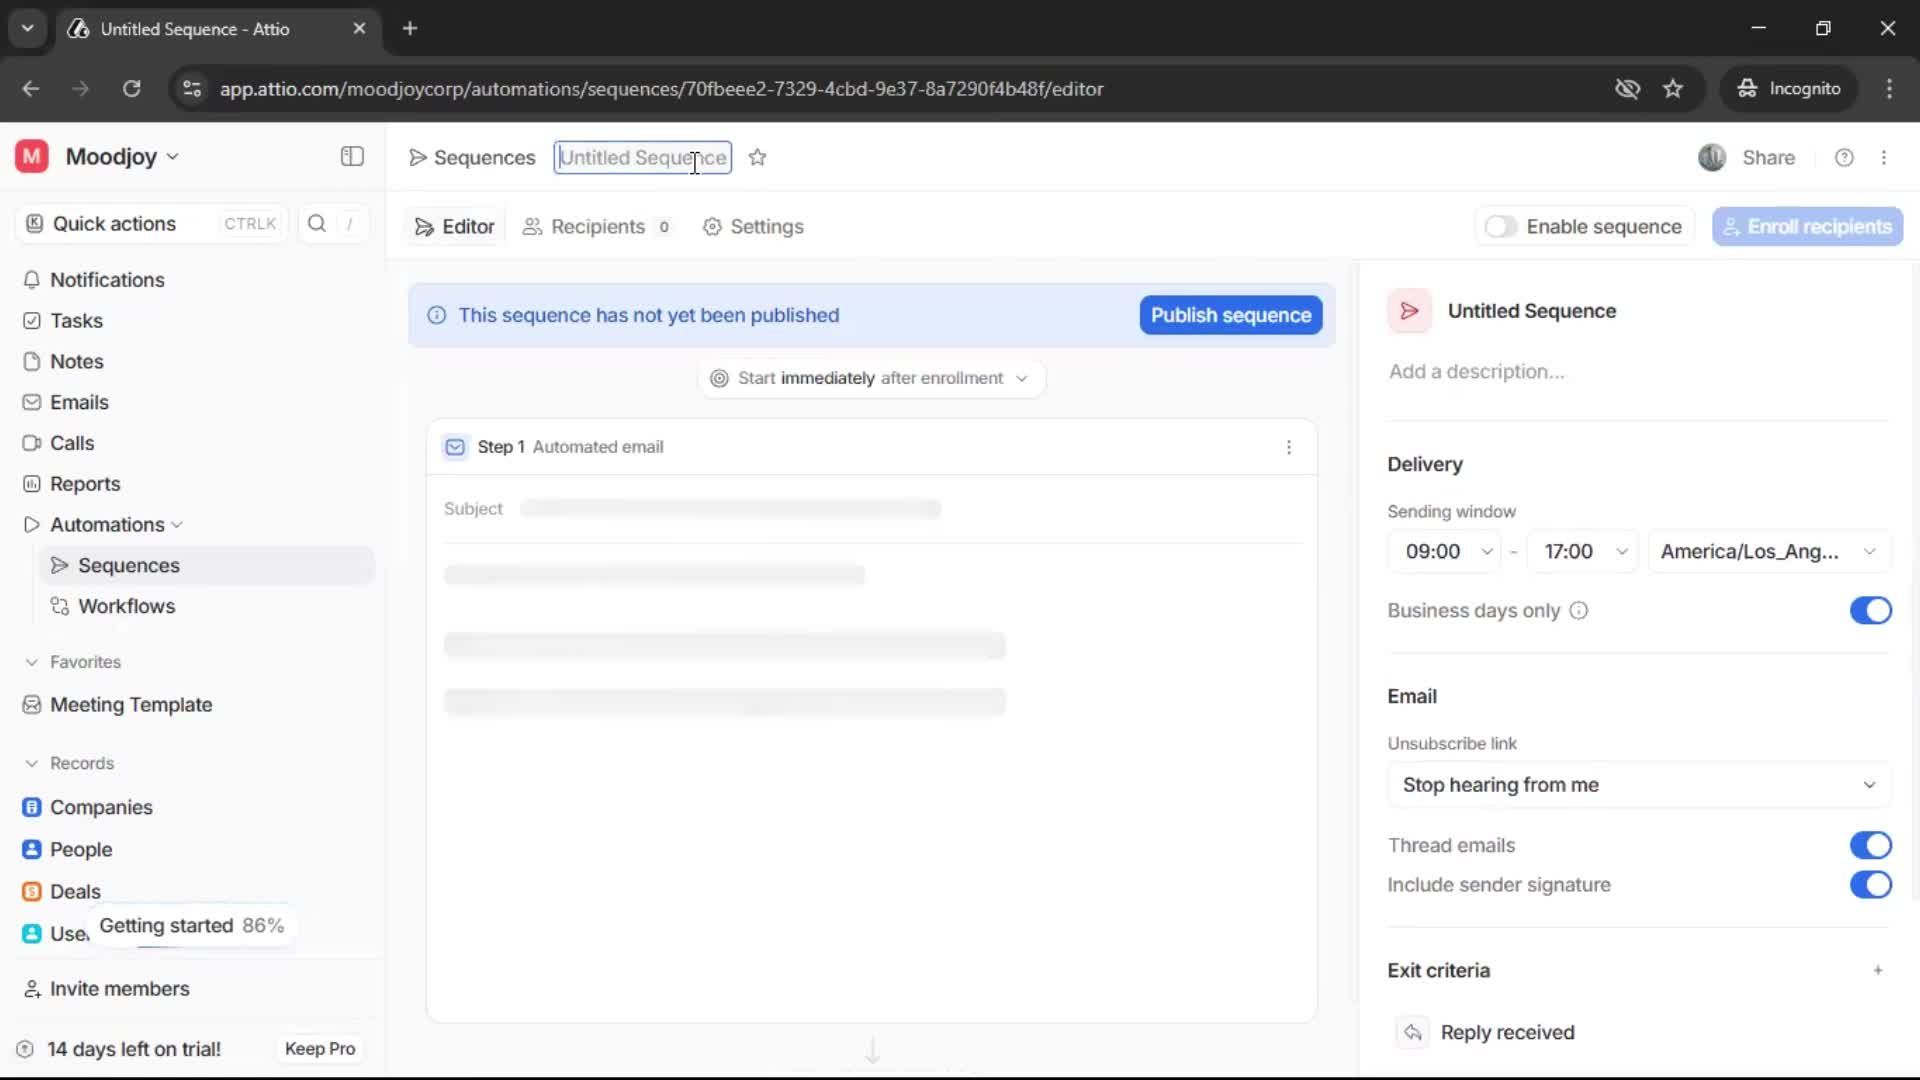Disable the Business days only toggle

pyautogui.click(x=1869, y=611)
